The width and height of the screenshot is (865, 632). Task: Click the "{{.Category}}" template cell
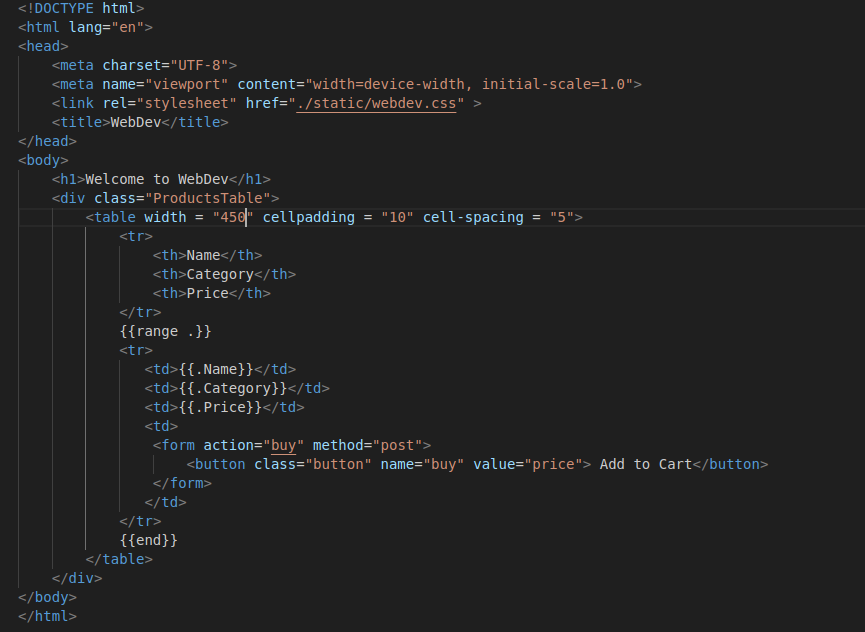tap(233, 388)
